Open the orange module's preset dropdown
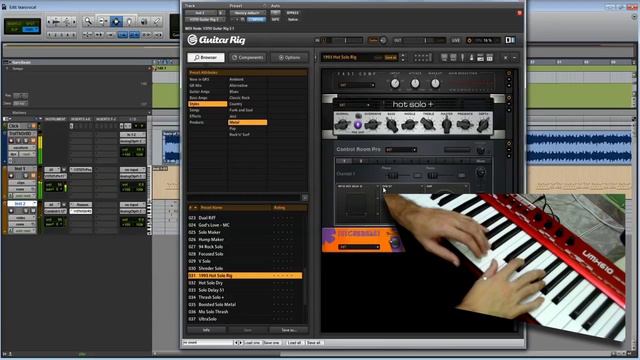Screen dimensions: 640x360 coord(359,247)
